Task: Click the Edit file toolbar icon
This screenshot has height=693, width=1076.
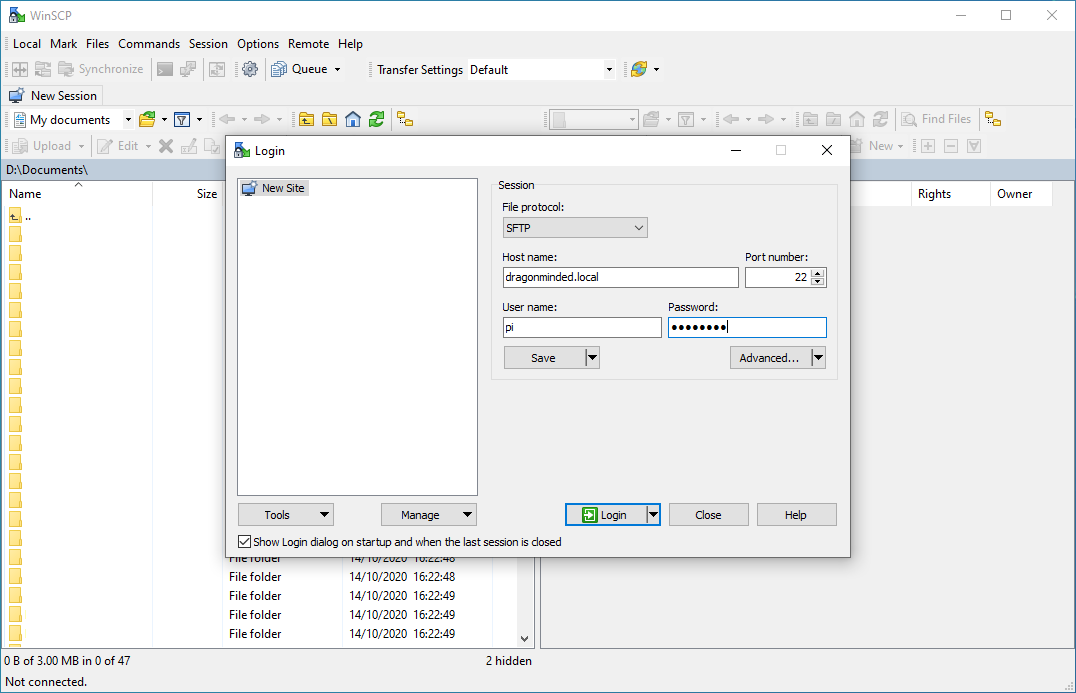Action: [117, 146]
